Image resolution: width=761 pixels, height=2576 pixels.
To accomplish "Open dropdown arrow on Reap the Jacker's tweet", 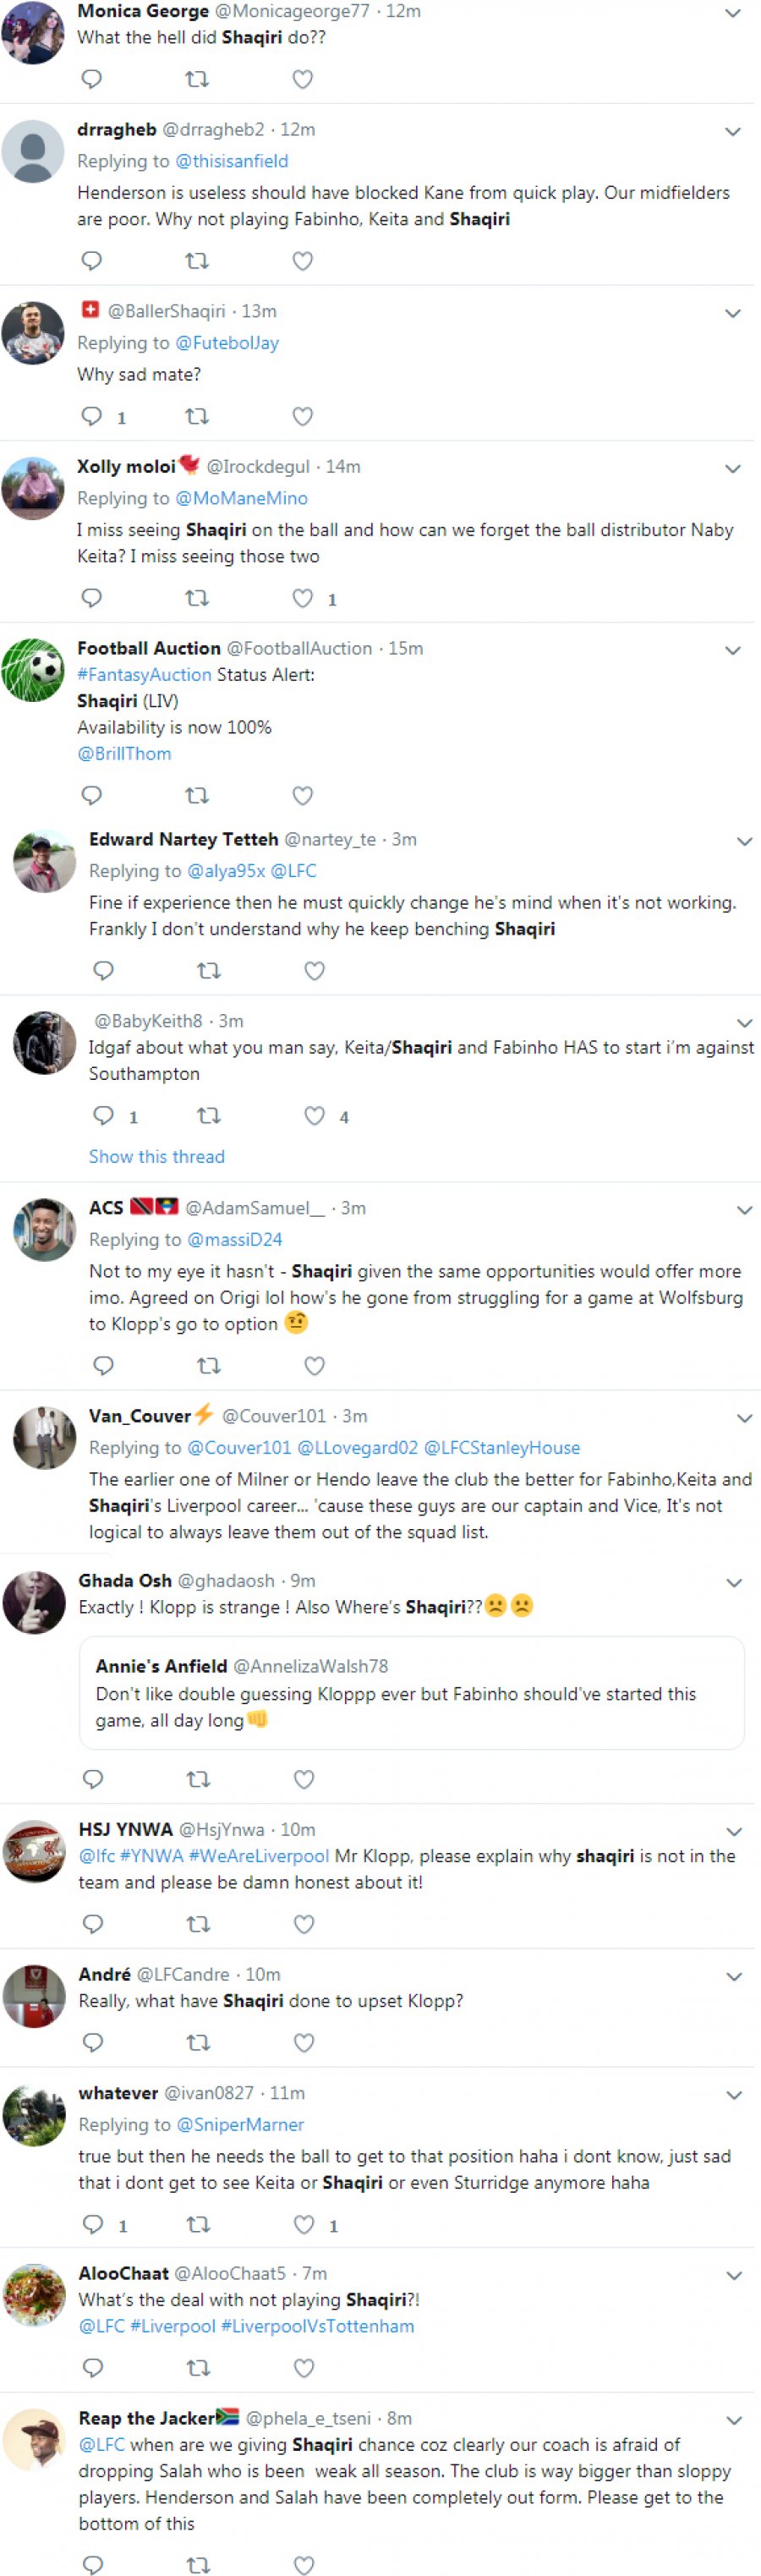I will [733, 2420].
